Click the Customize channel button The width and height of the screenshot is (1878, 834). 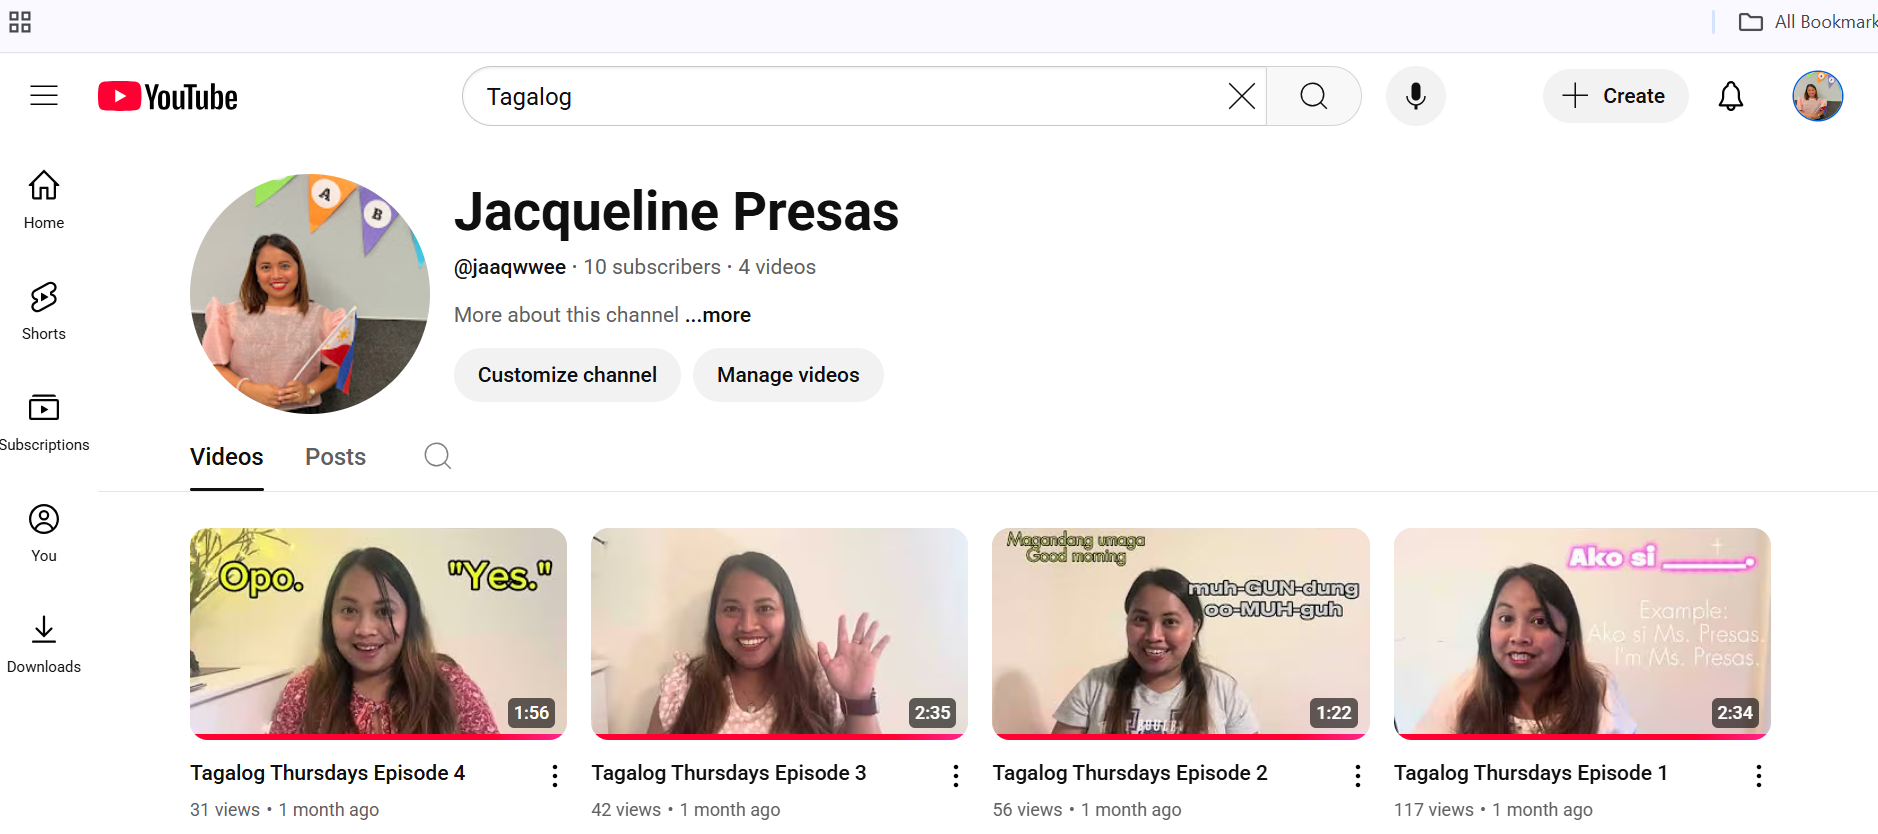tap(567, 375)
